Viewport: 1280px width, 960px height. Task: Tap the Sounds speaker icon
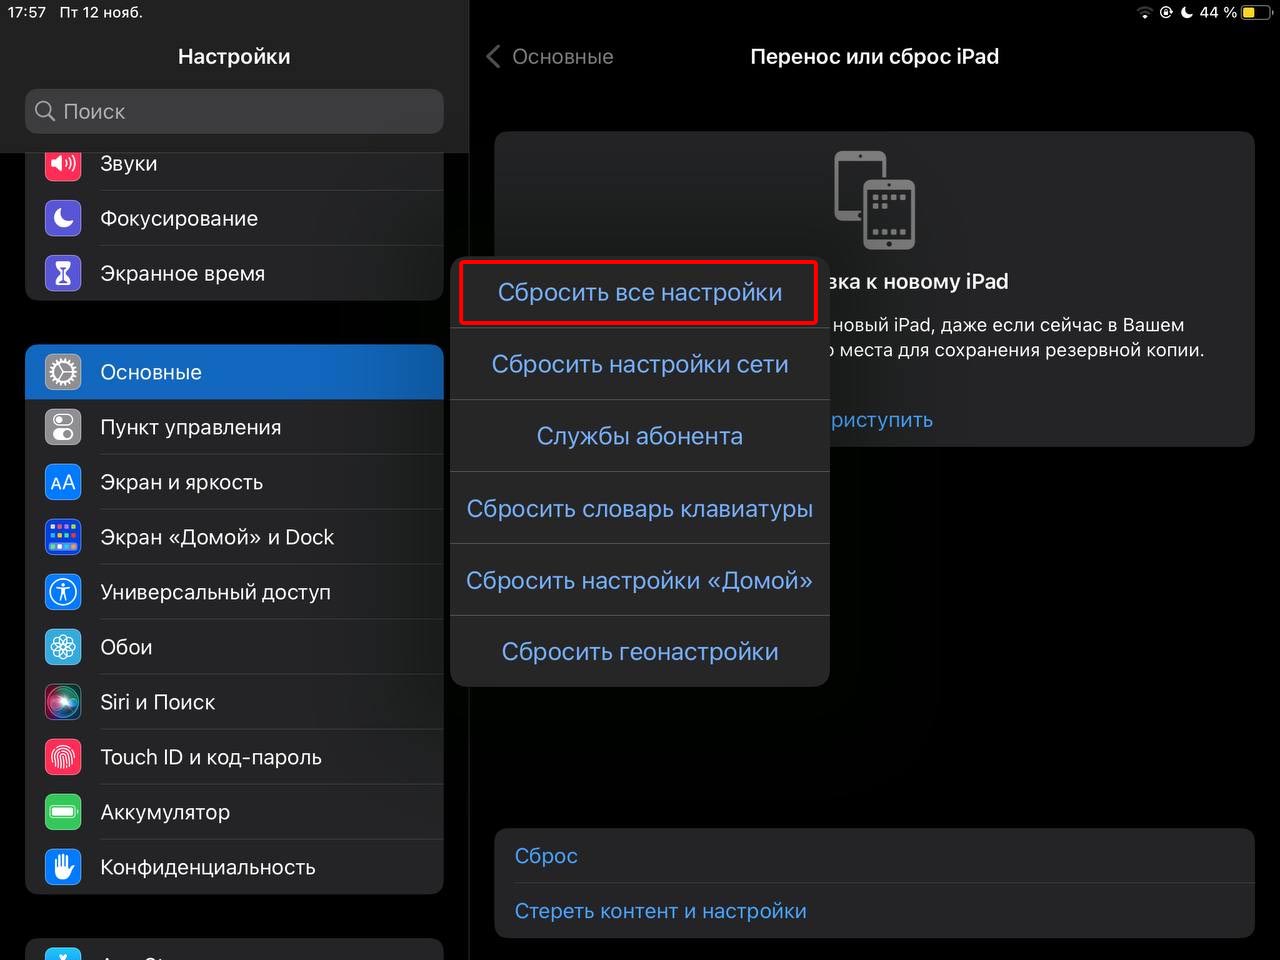point(63,164)
